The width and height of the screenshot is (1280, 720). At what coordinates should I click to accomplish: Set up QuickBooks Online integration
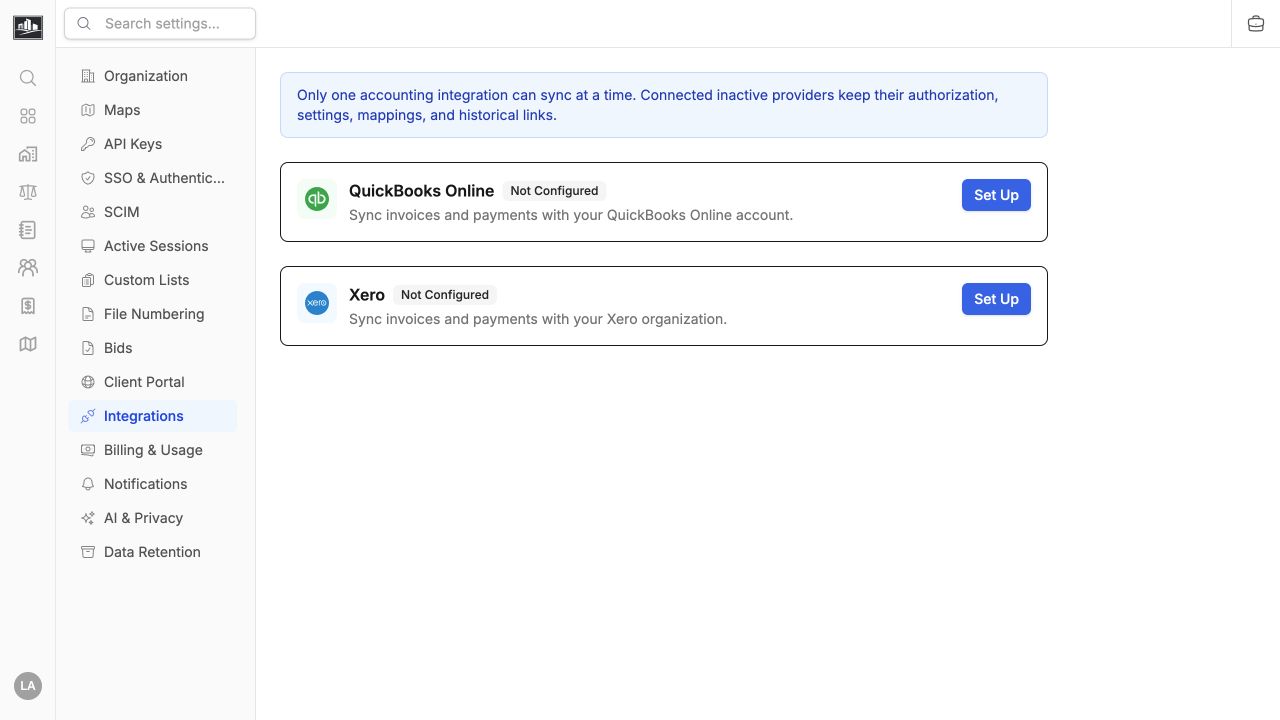click(x=996, y=195)
